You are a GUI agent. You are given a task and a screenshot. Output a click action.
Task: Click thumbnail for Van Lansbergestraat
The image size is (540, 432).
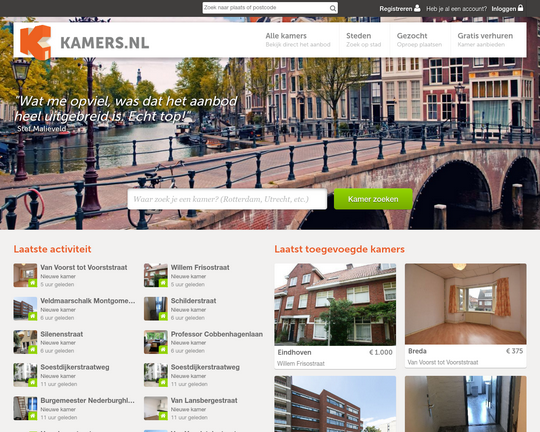[156, 408]
